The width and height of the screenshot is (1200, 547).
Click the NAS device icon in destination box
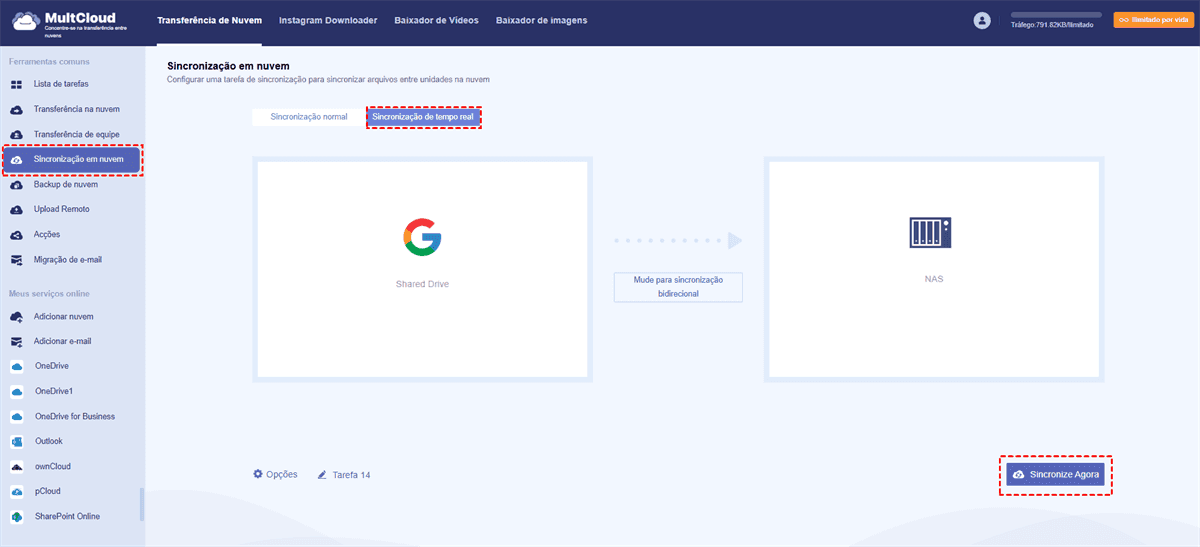tap(930, 233)
